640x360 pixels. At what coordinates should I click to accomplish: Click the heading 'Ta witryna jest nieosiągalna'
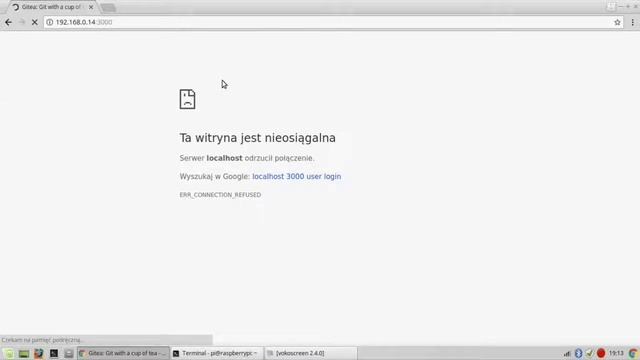point(258,138)
